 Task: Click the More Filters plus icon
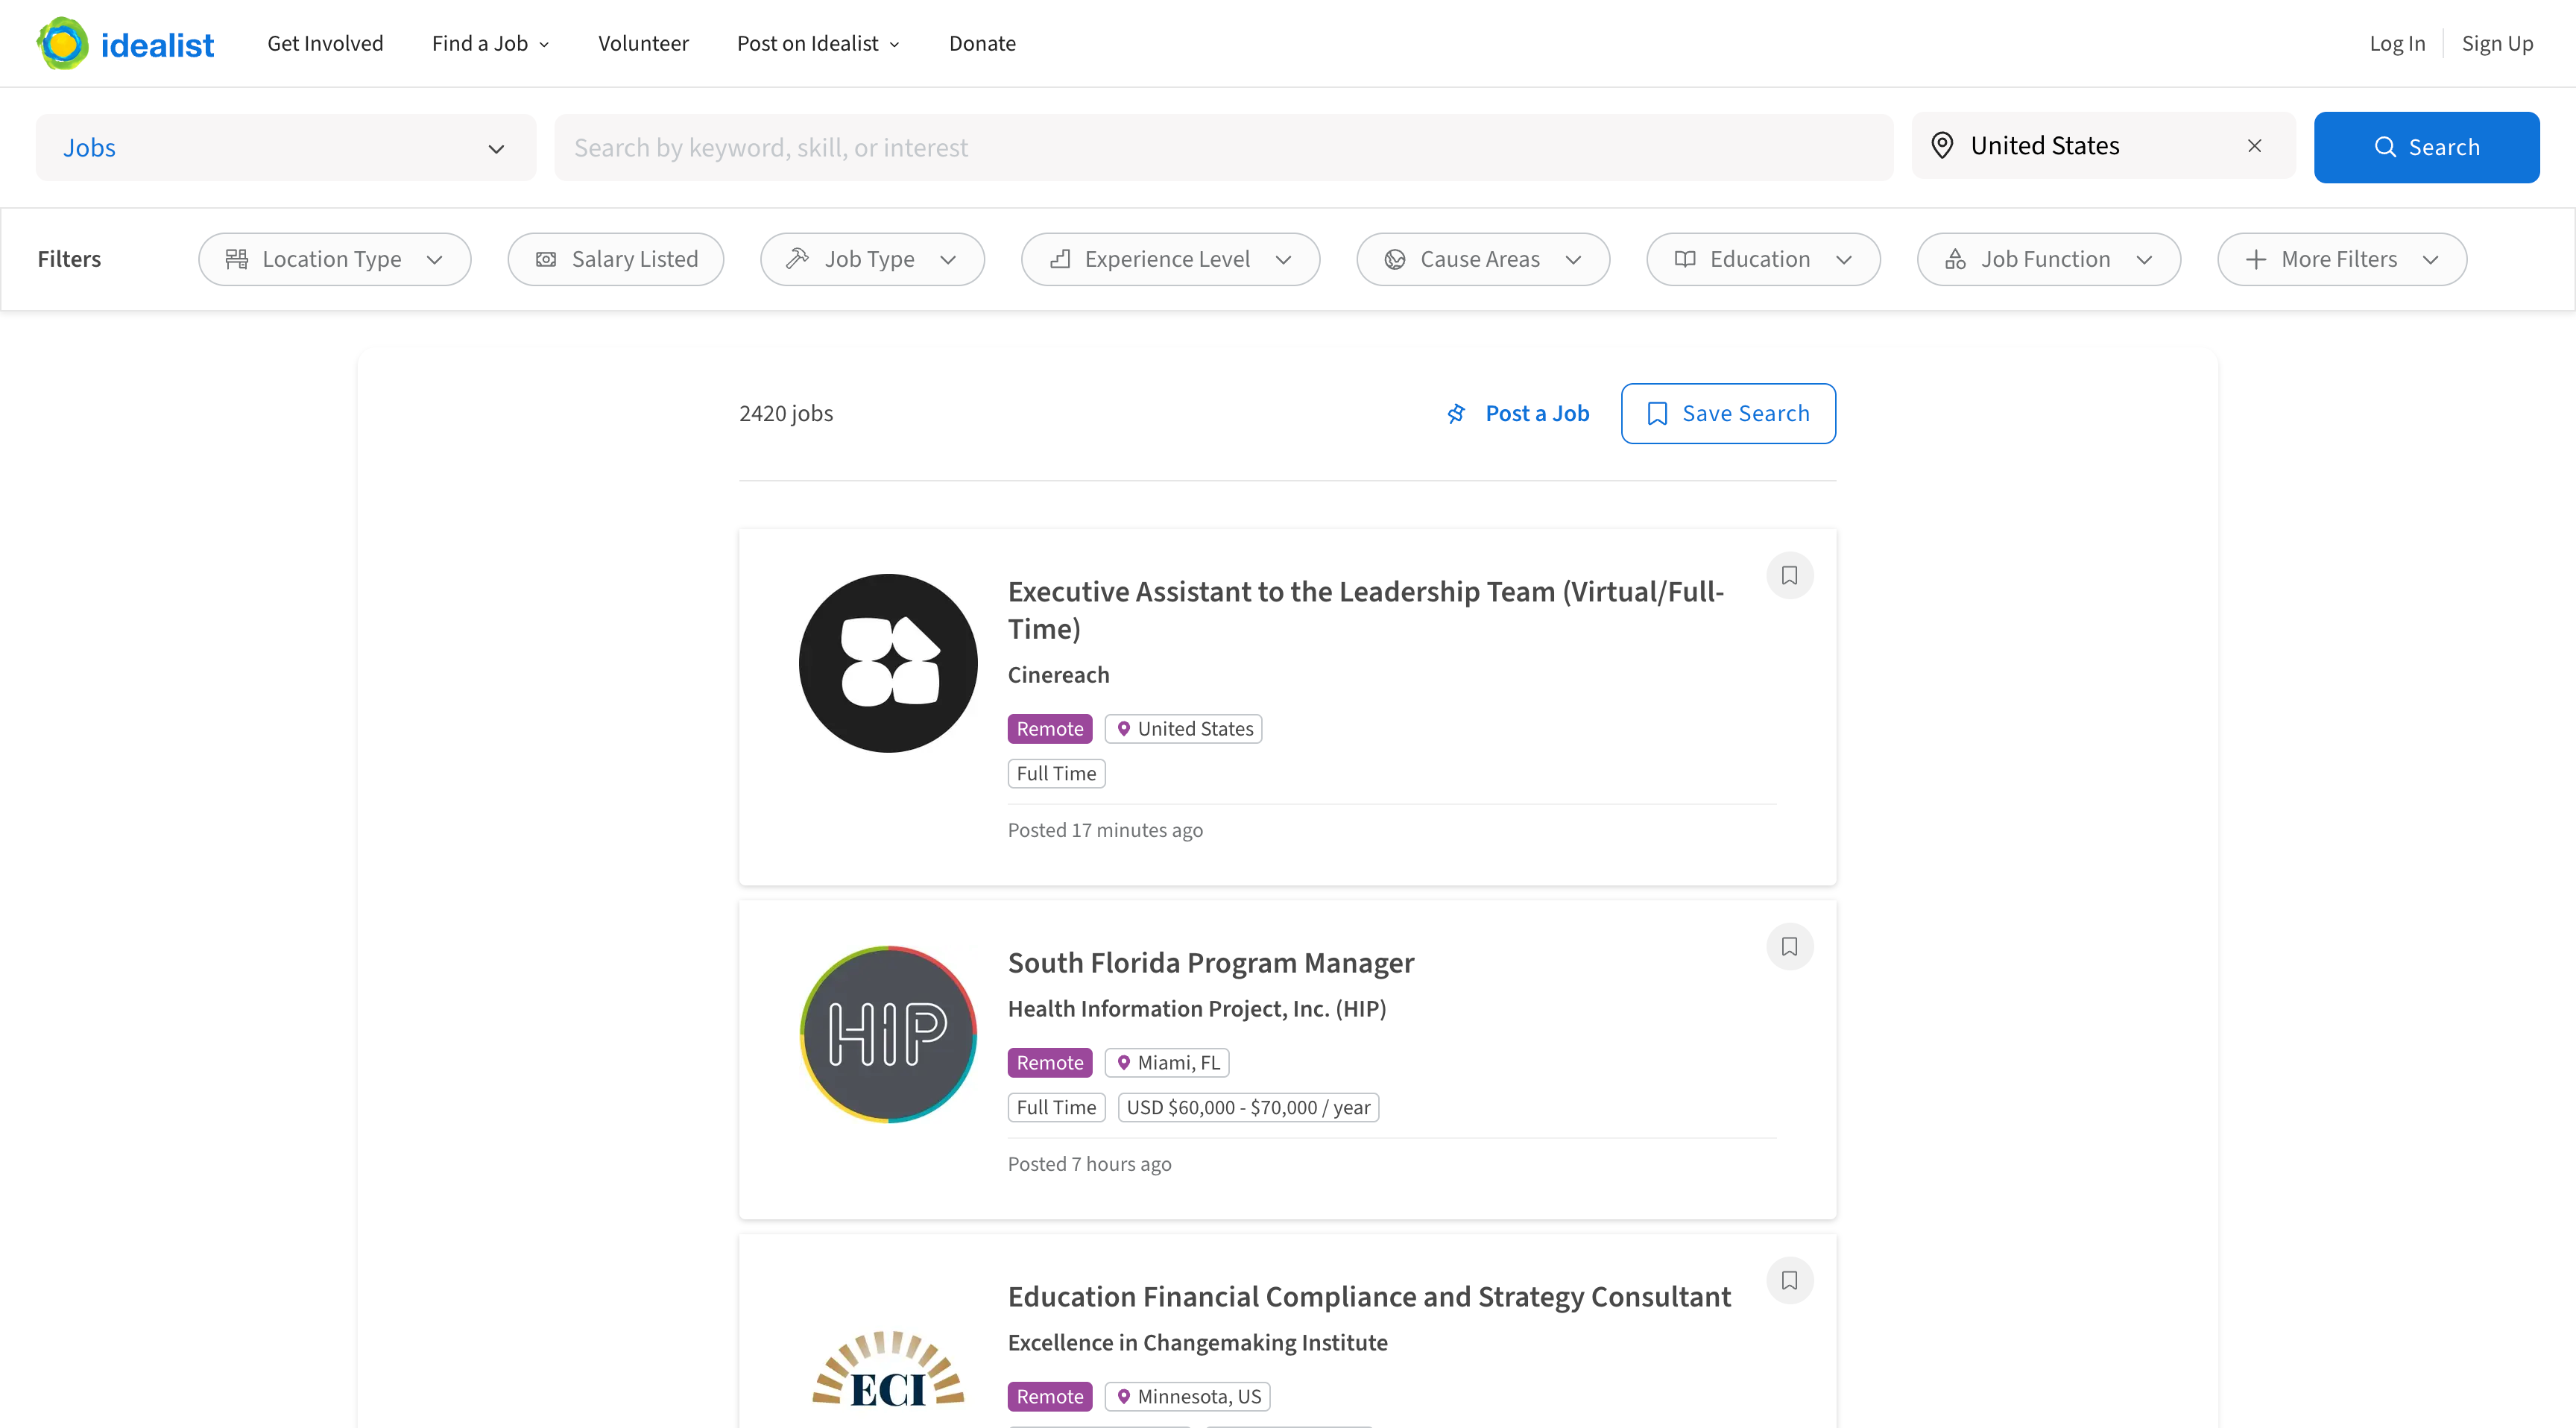click(2255, 259)
